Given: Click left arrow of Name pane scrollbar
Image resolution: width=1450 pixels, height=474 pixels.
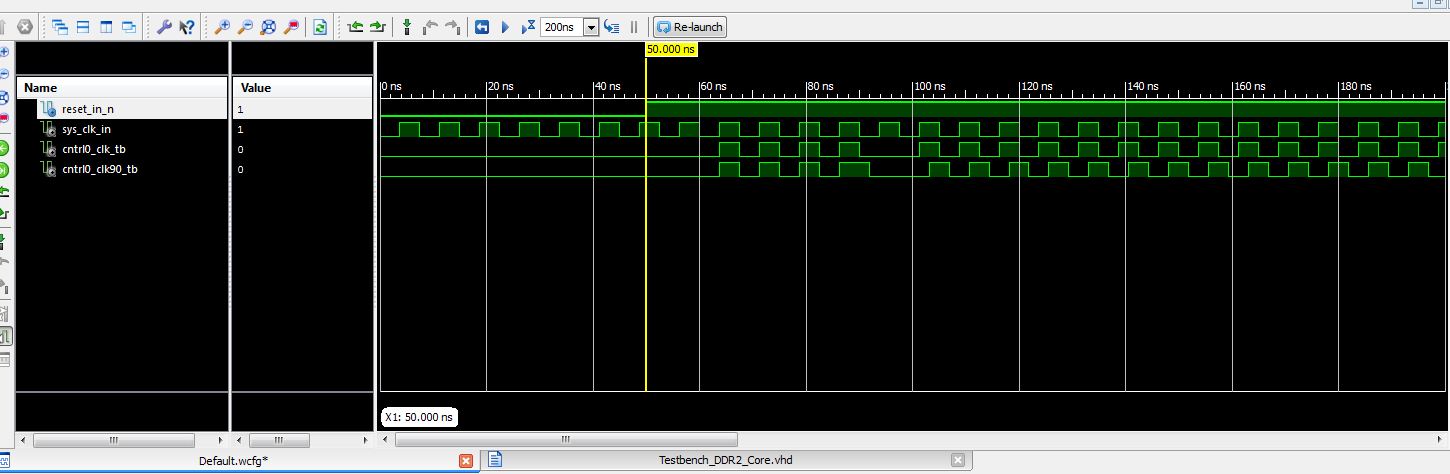Looking at the screenshot, I should coord(25,440).
